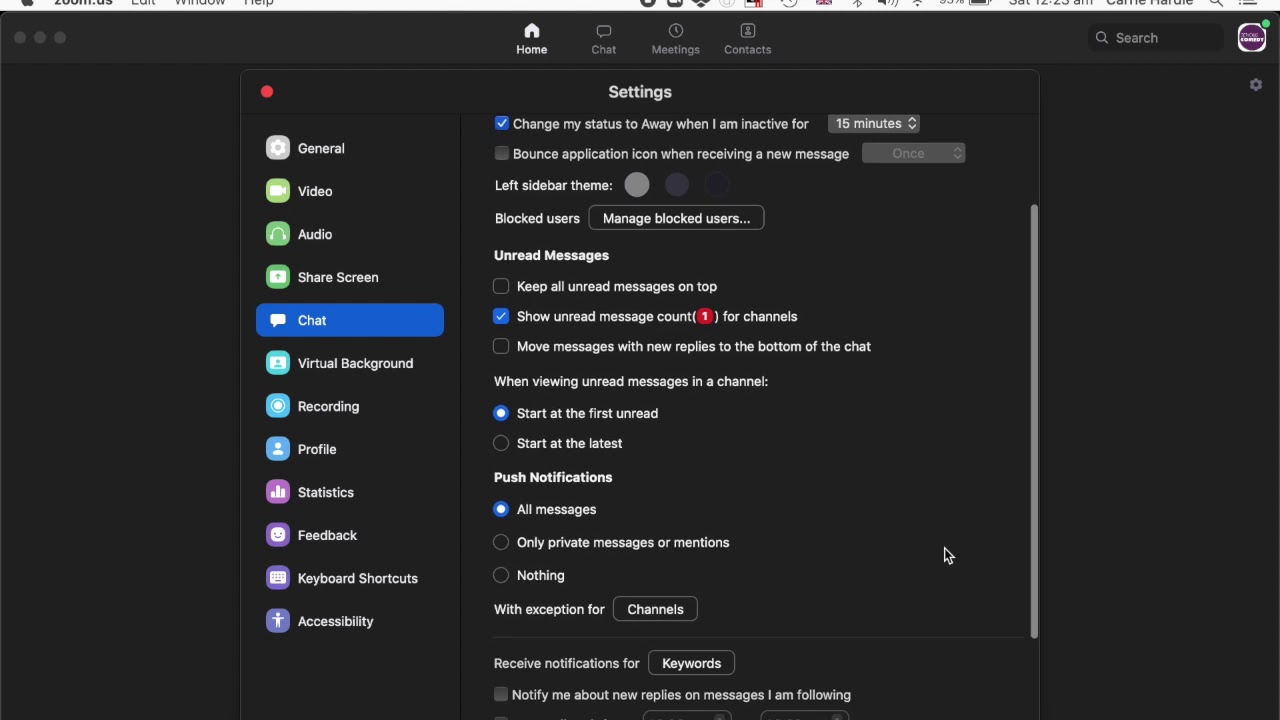Go to the Contacts tab
Image resolution: width=1280 pixels, height=720 pixels.
[x=747, y=38]
